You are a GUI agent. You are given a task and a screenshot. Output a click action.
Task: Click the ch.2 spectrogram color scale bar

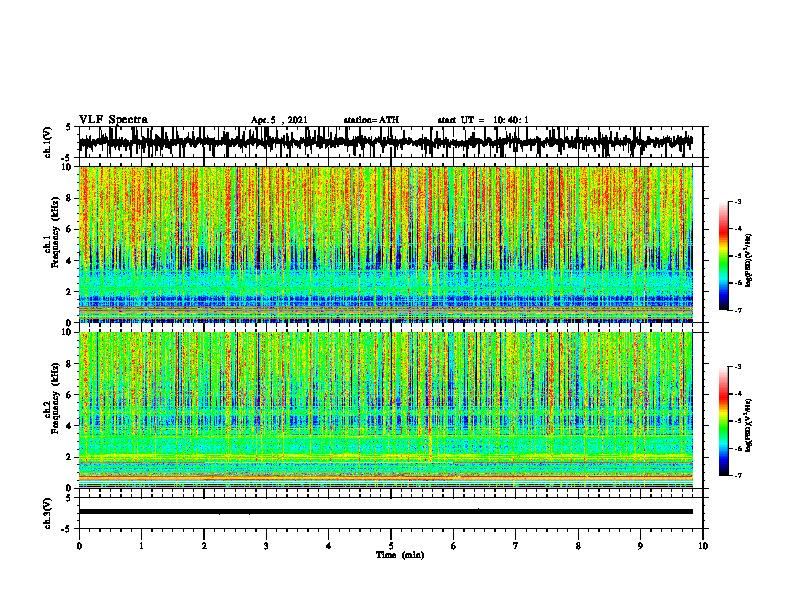[x=723, y=421]
